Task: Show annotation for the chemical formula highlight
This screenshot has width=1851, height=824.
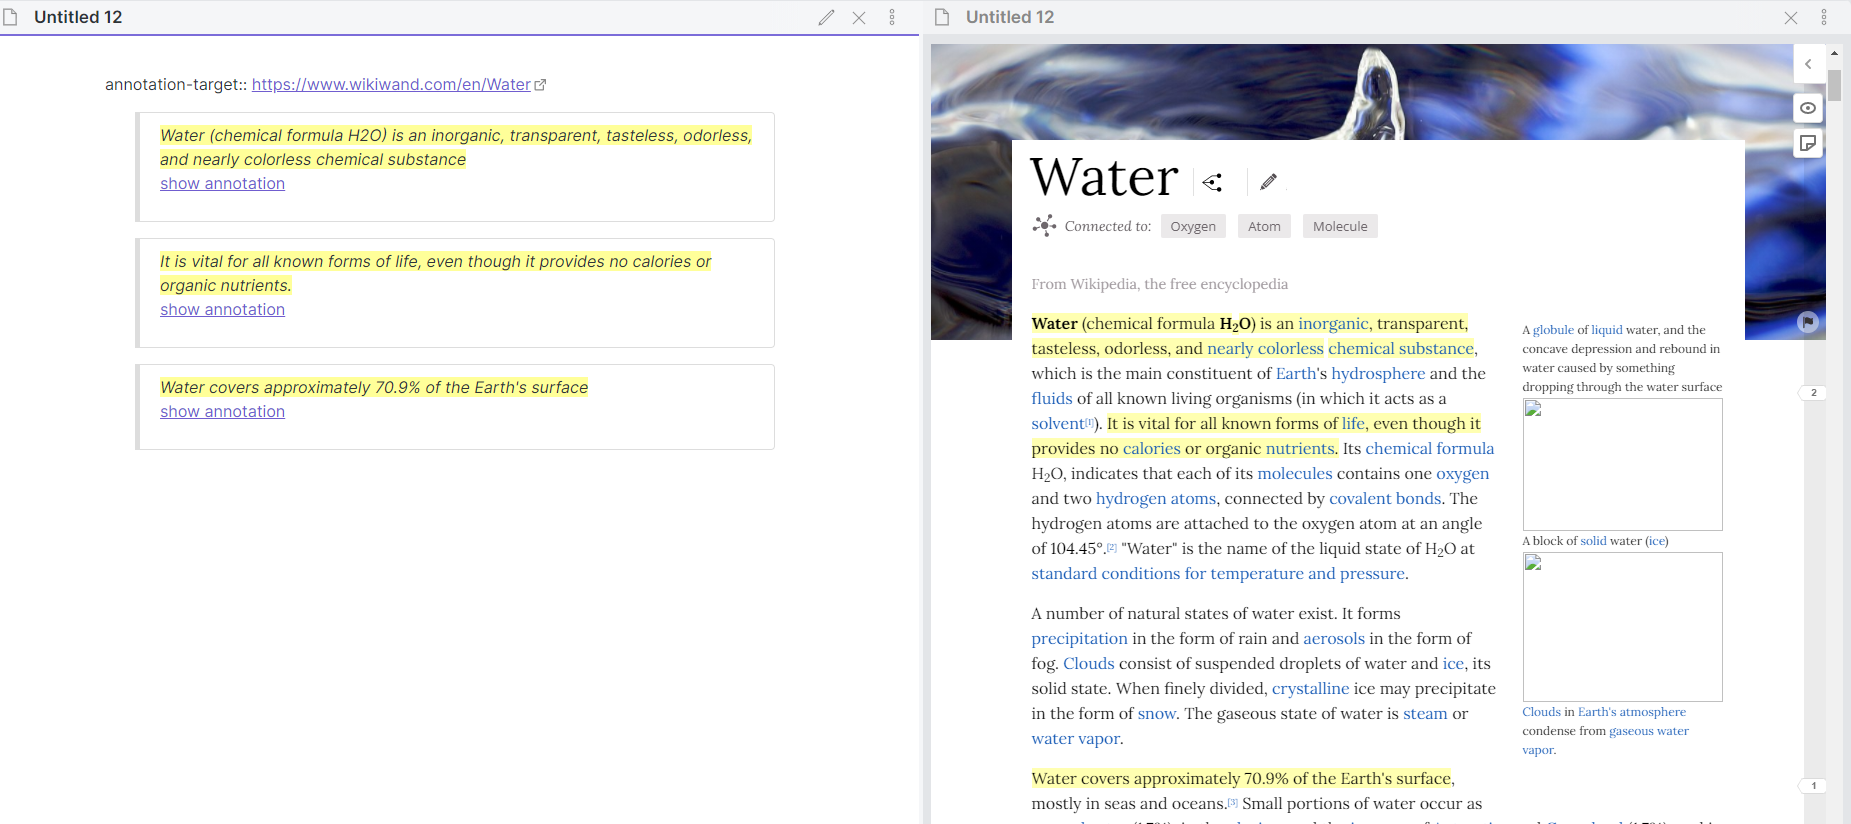Action: pyautogui.click(x=222, y=184)
